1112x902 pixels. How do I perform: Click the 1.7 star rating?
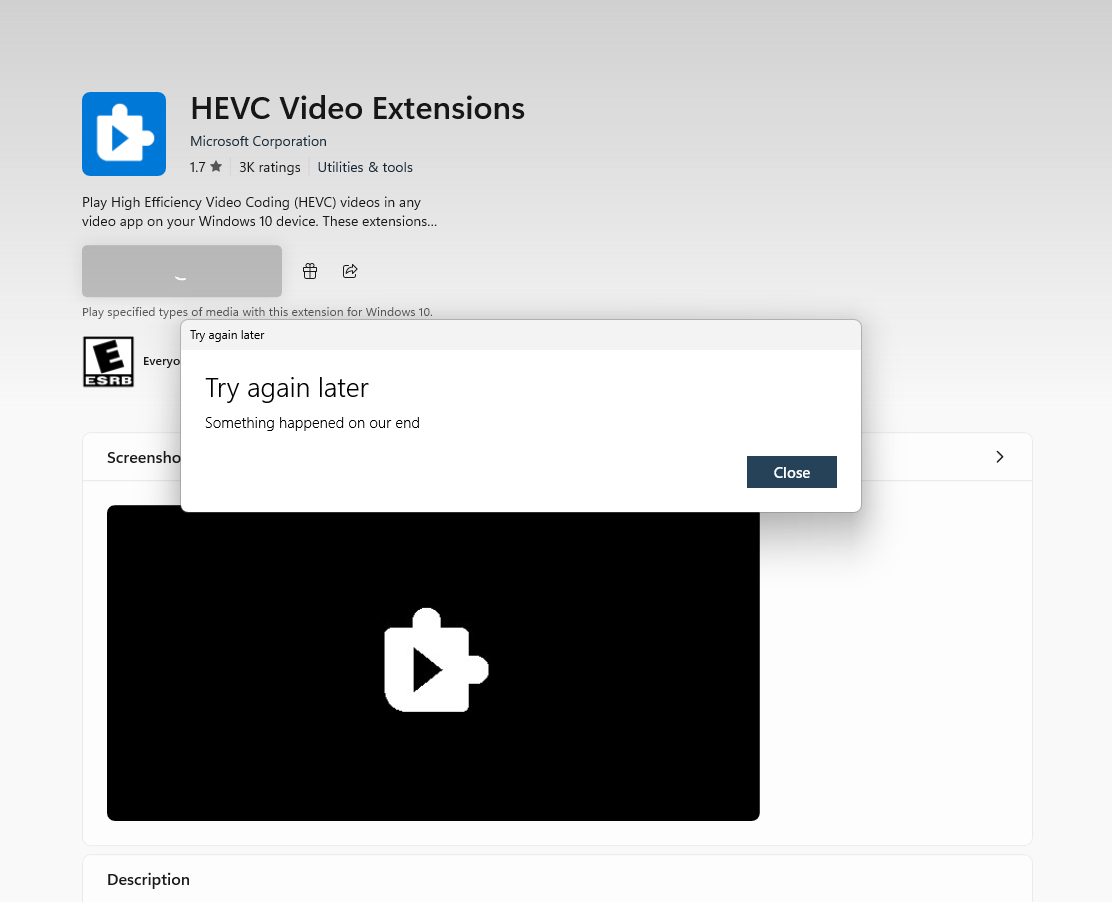click(206, 167)
